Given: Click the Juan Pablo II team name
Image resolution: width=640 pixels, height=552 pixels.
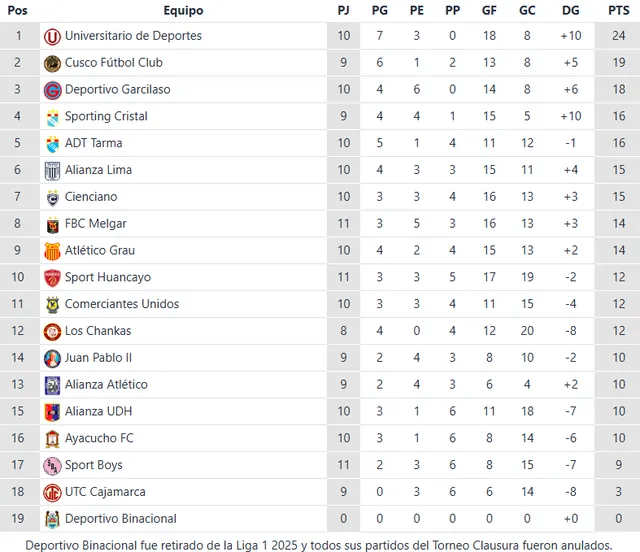Looking at the screenshot, I should [x=98, y=358].
